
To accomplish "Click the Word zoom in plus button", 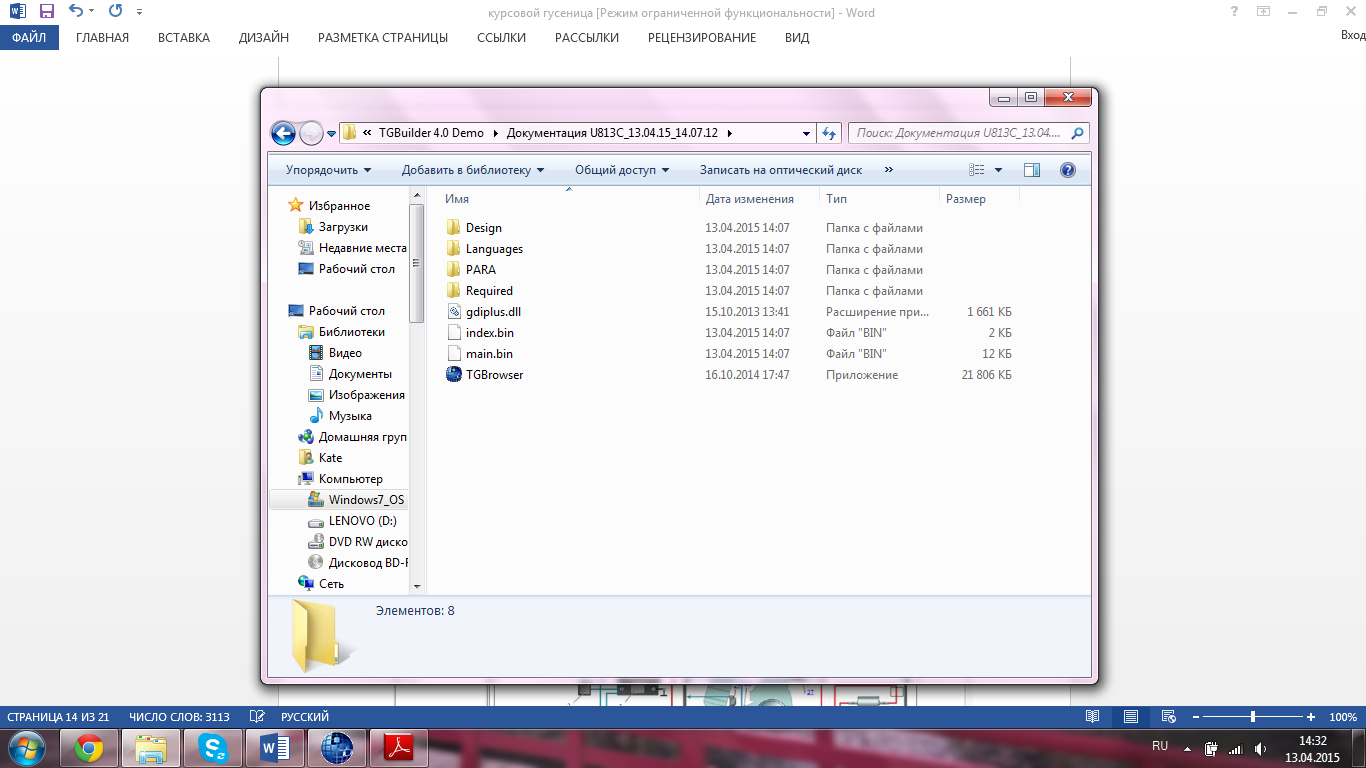I will coord(1311,717).
